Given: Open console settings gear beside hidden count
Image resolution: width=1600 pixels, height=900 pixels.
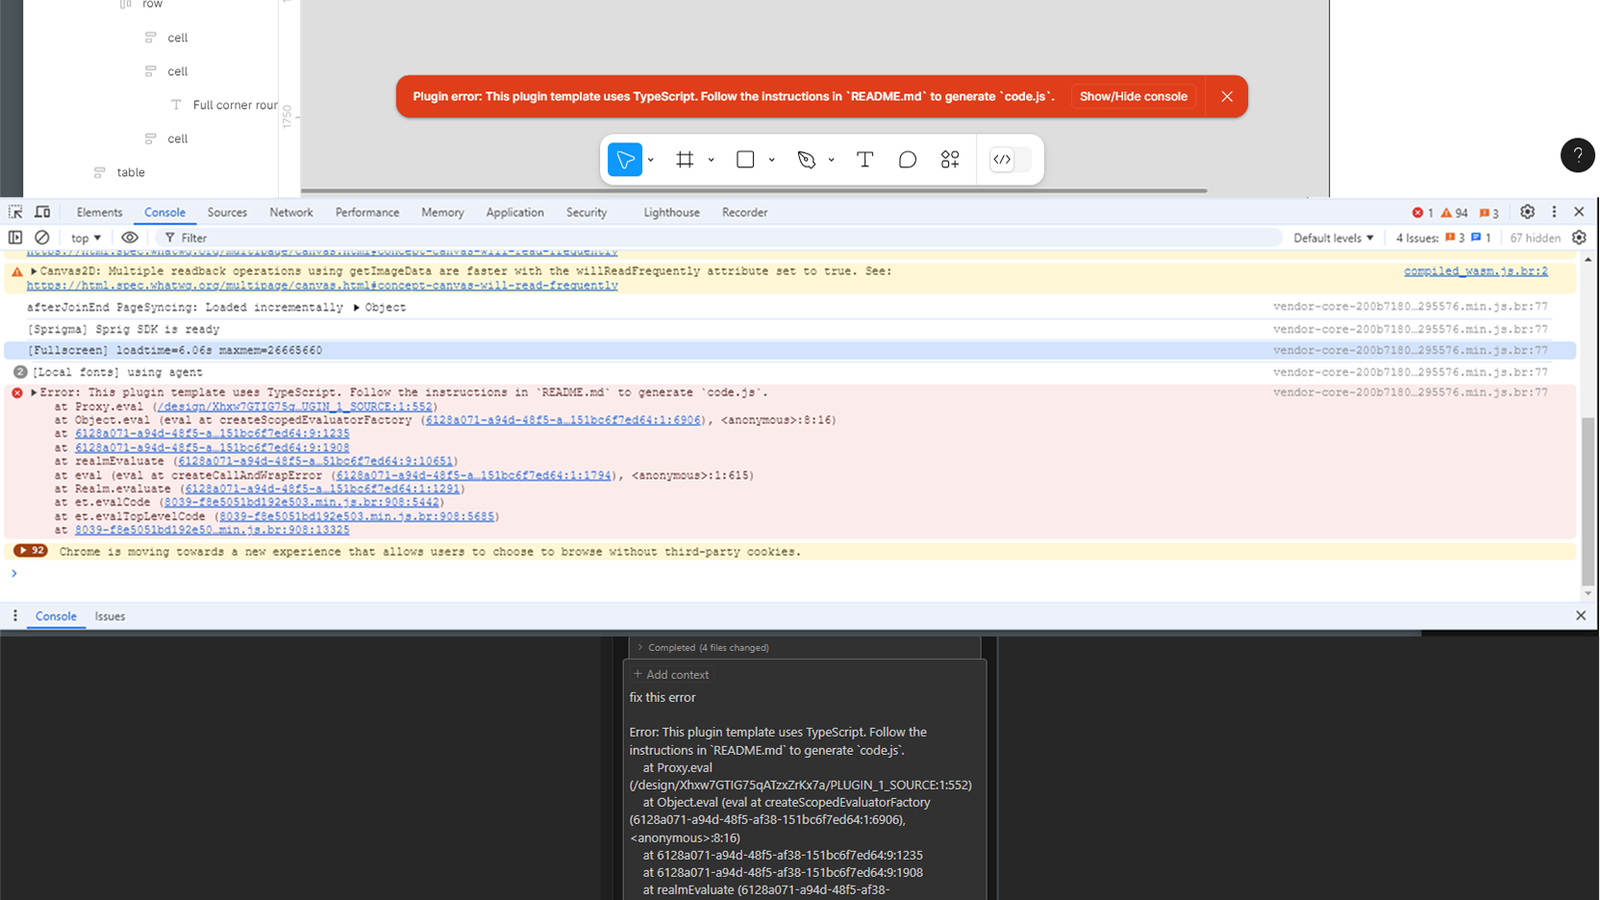Looking at the screenshot, I should click(1579, 238).
